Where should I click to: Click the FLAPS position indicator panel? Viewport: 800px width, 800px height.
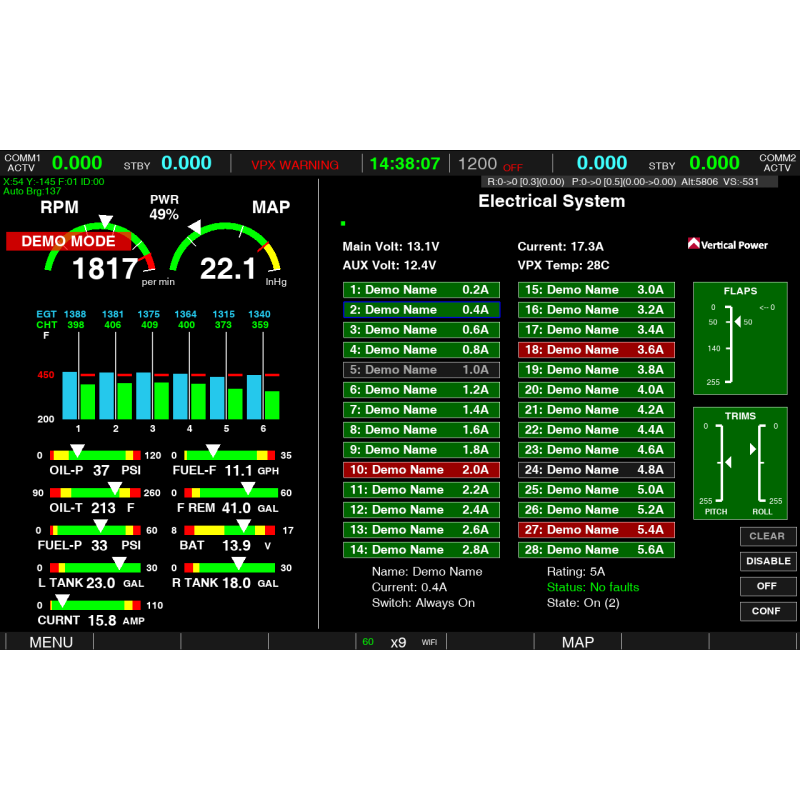(x=740, y=337)
